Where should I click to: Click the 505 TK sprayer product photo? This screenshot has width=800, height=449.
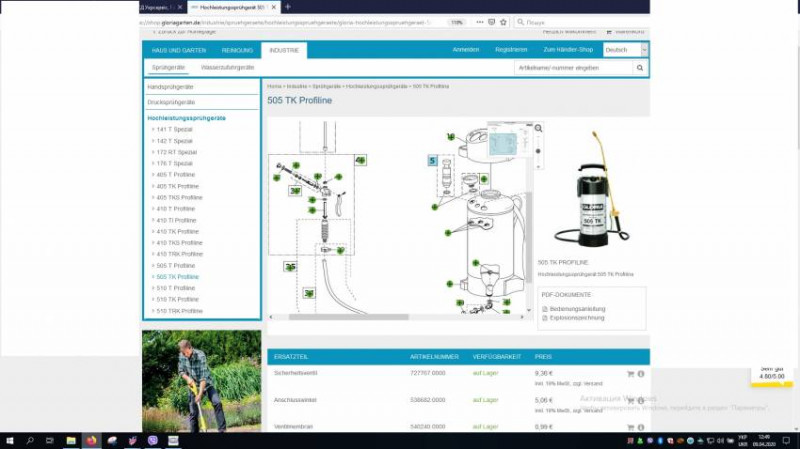pos(592,190)
